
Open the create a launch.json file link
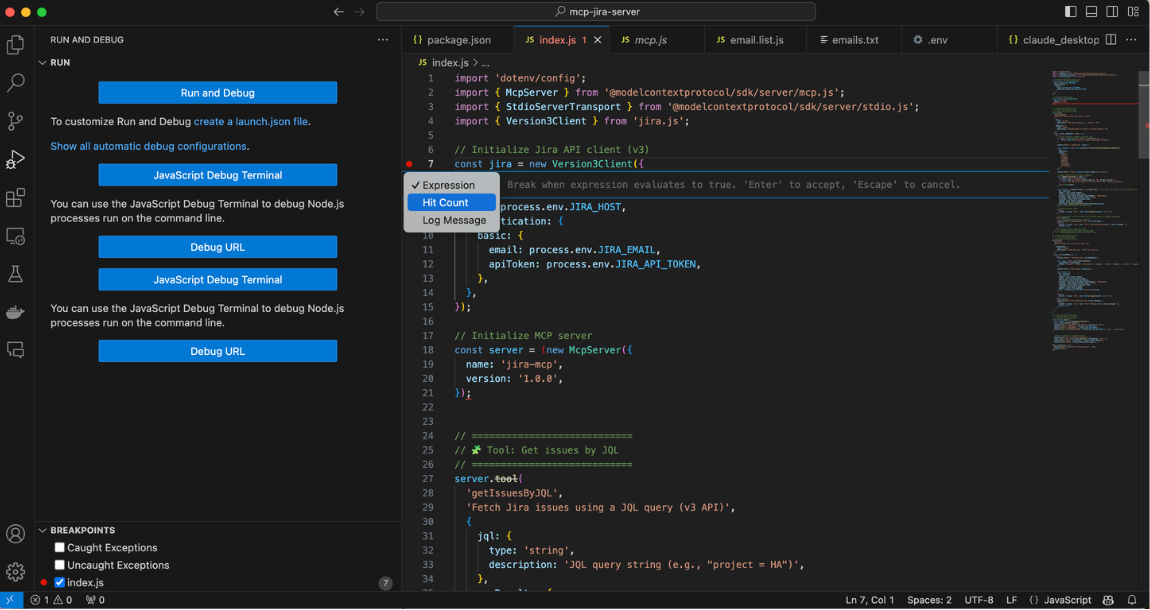251,122
